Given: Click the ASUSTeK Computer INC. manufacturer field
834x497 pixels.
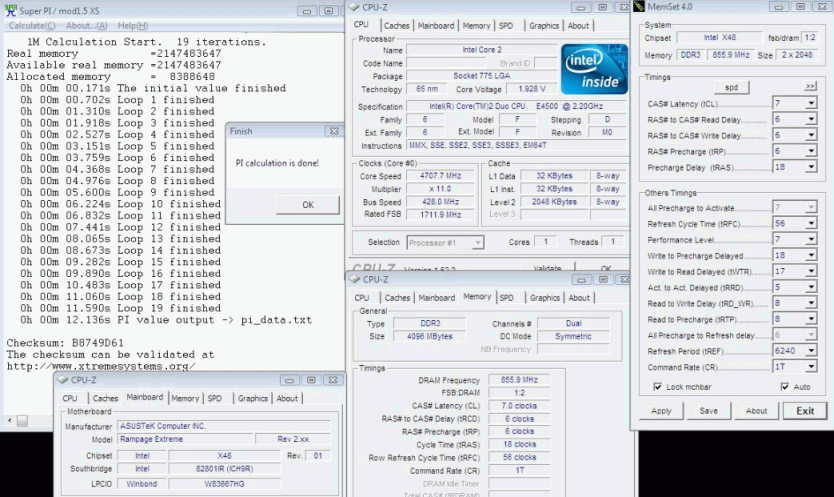Looking at the screenshot, I should 224,426.
